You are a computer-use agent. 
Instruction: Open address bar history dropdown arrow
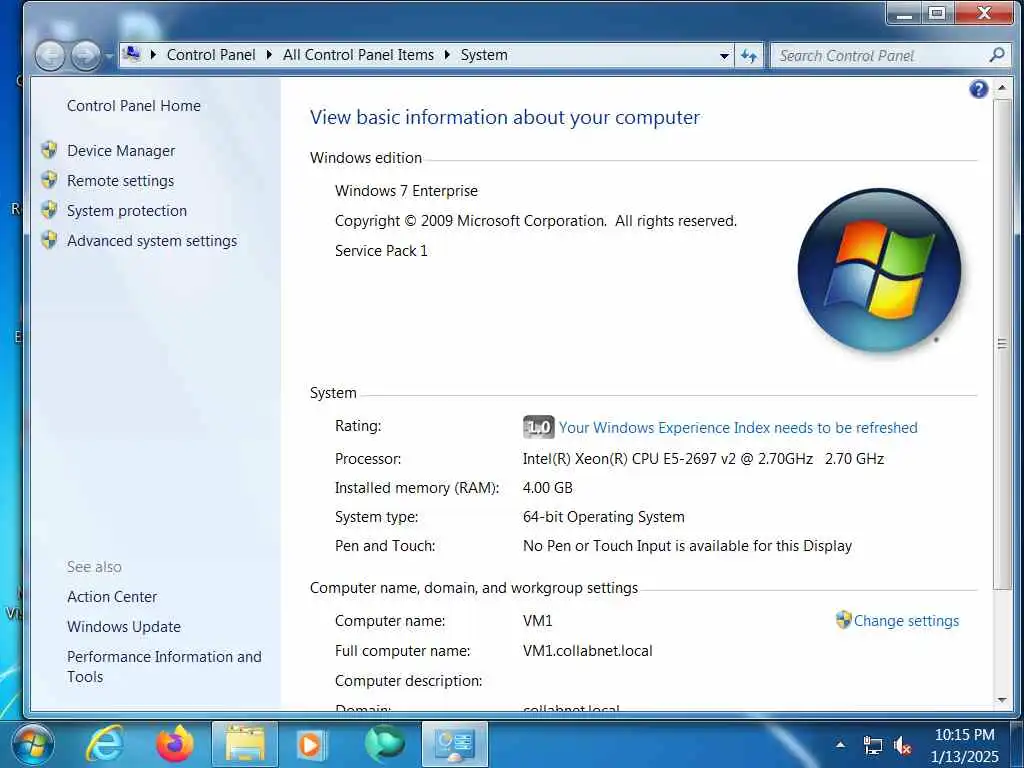[x=724, y=56]
